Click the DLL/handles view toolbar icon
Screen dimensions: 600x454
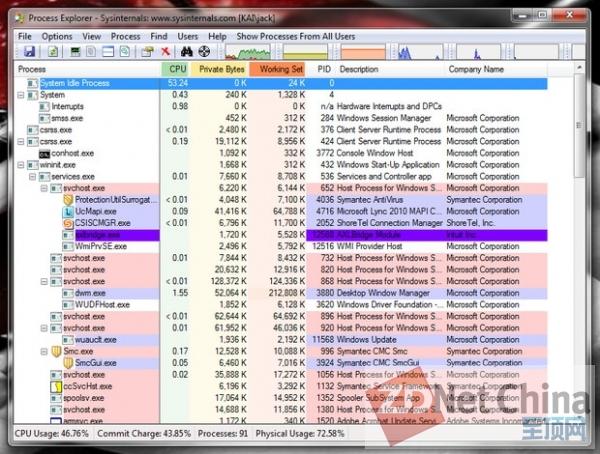click(125, 51)
